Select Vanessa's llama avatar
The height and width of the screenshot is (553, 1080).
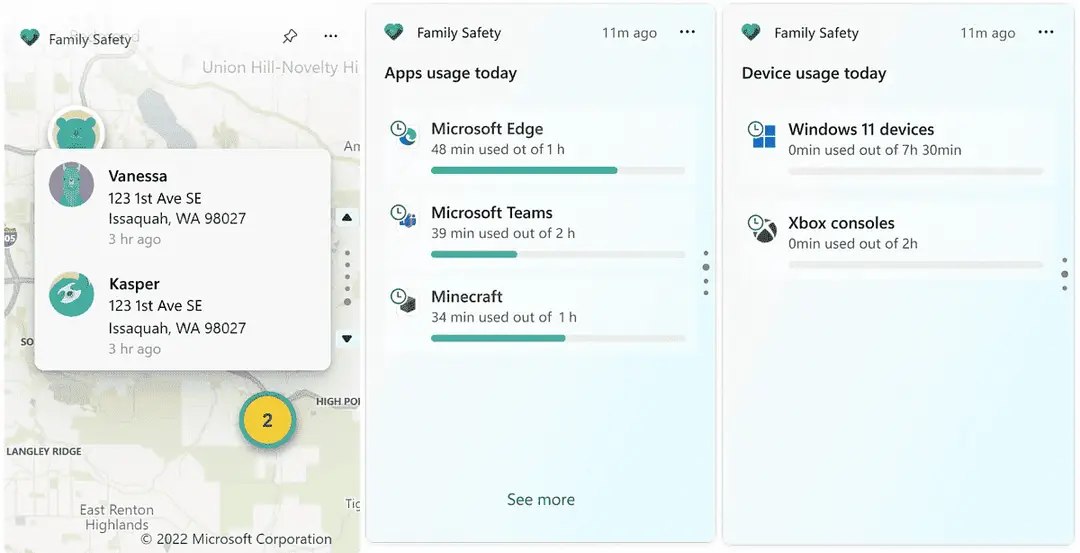click(x=72, y=185)
